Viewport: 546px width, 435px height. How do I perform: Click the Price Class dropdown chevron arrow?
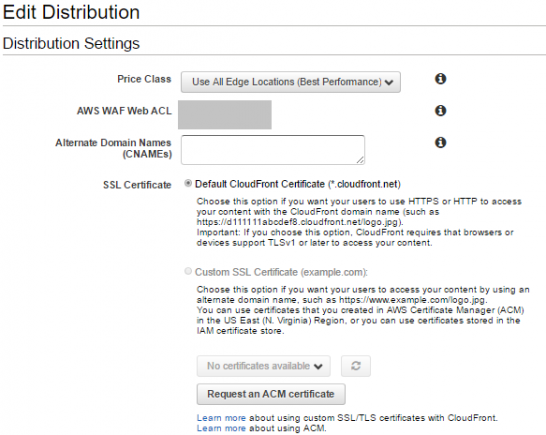click(x=389, y=83)
